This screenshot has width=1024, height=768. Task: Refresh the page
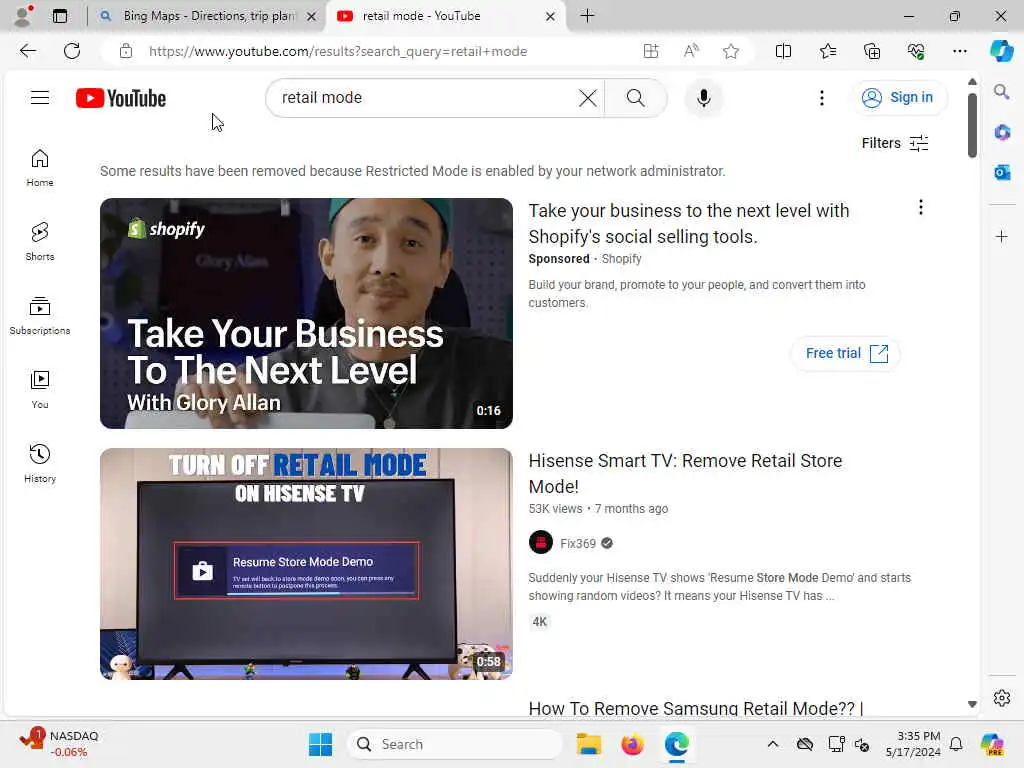[72, 51]
